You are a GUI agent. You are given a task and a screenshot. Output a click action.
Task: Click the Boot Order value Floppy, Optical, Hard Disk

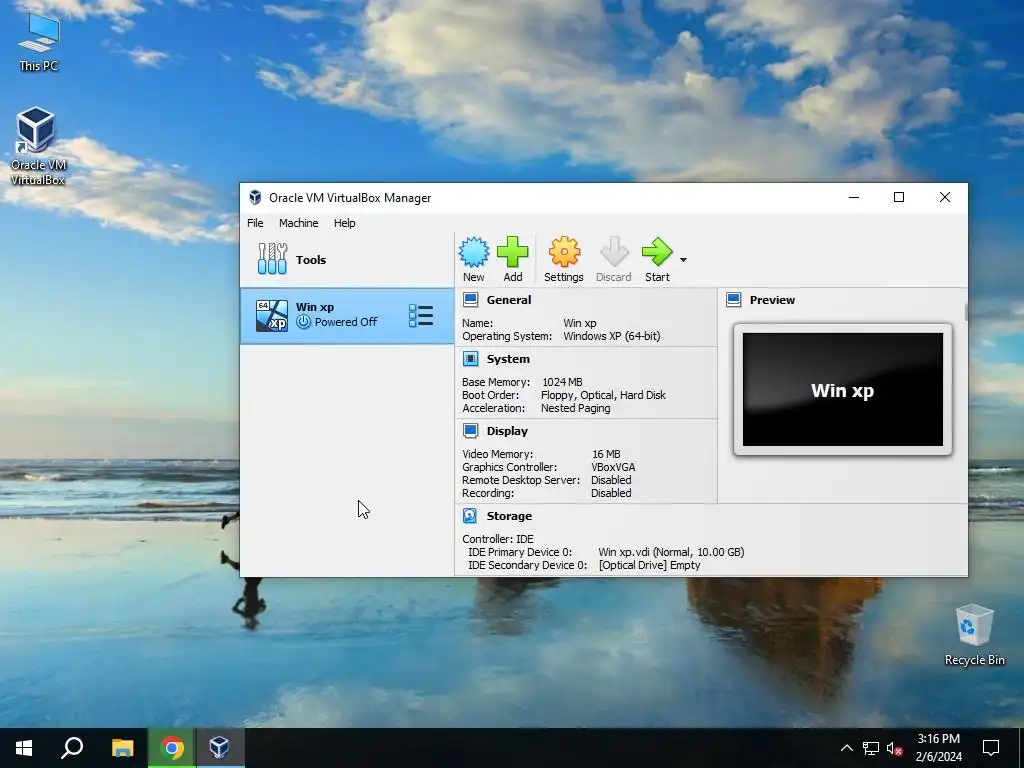coord(603,395)
